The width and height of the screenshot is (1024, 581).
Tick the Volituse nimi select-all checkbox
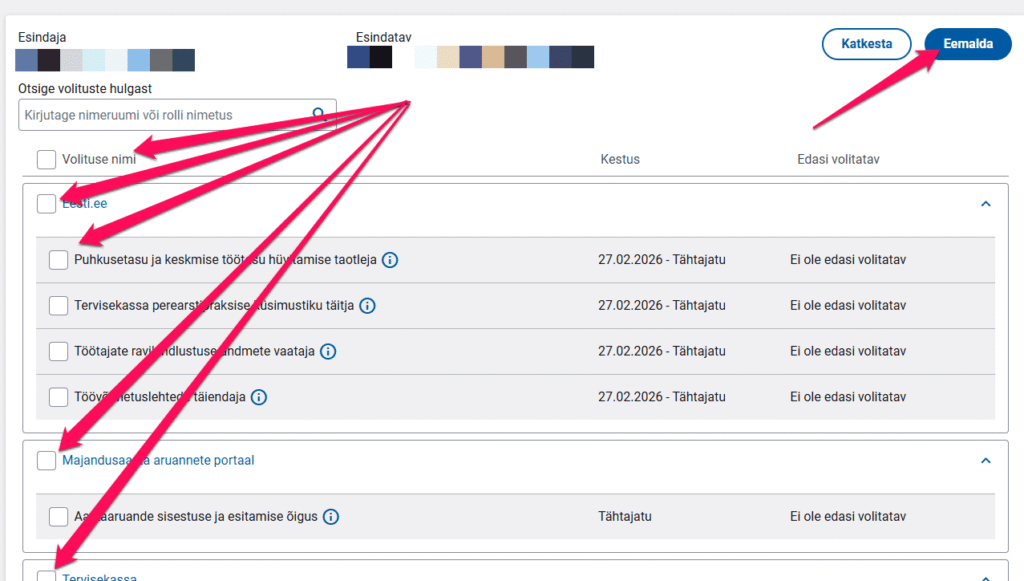pyautogui.click(x=46, y=159)
